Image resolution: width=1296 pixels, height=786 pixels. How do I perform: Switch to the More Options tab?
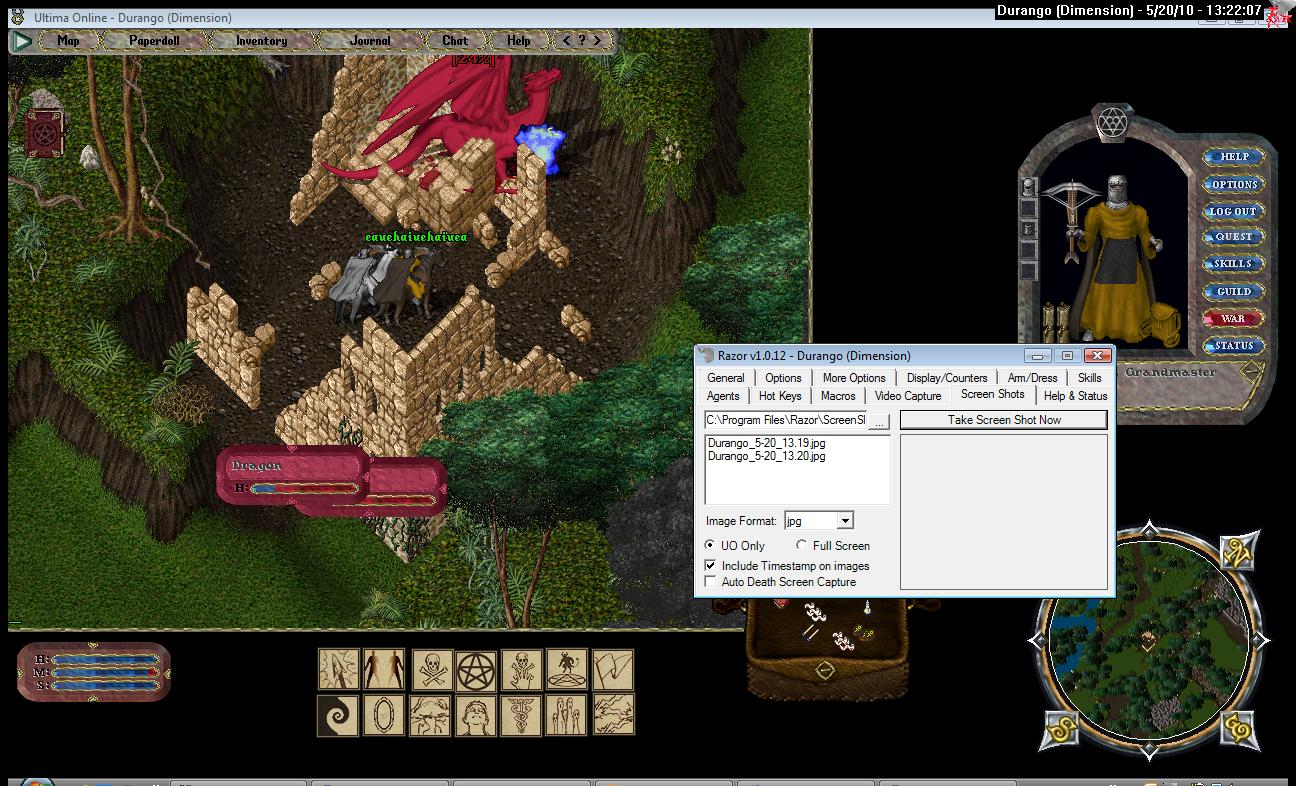[854, 378]
